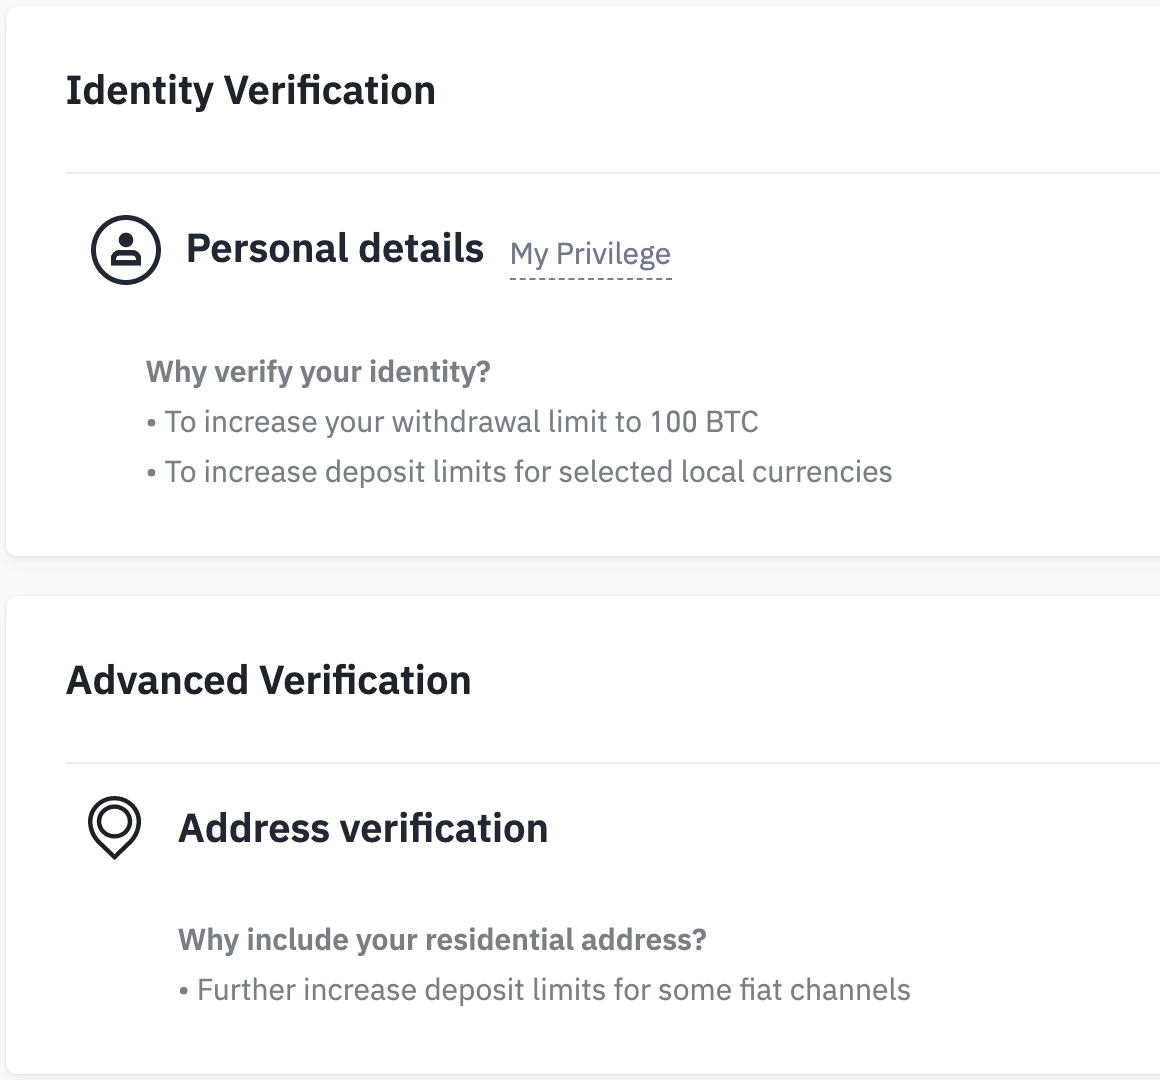The width and height of the screenshot is (1160, 1080).
Task: Click the Advanced Verification section heading
Action: 268,680
